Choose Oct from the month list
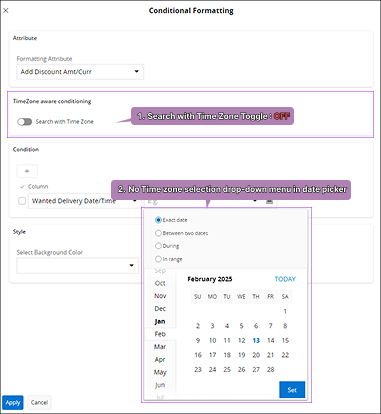381x414 pixels. pos(160,283)
